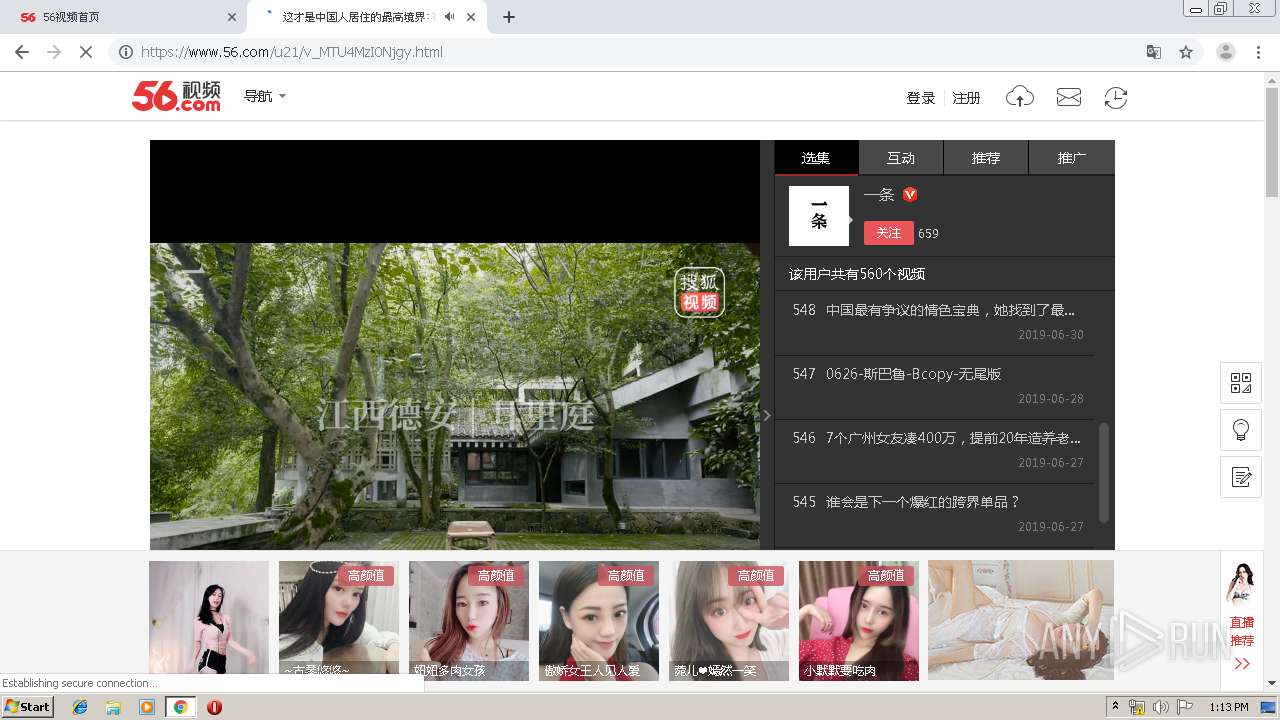The image size is (1280, 720).
Task: Click the 注册 link
Action: [x=966, y=98]
